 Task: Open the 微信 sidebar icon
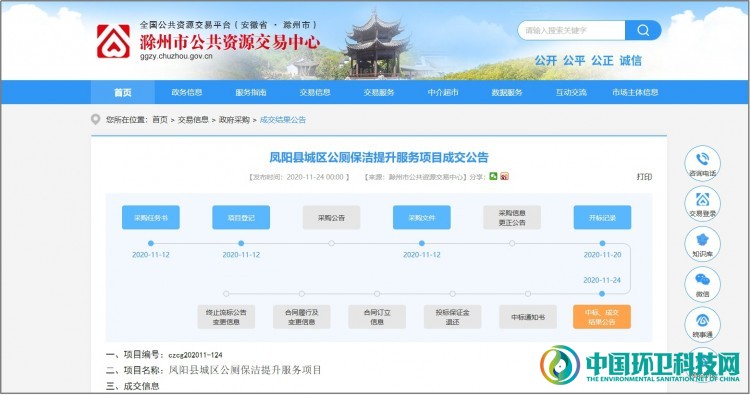tap(702, 284)
